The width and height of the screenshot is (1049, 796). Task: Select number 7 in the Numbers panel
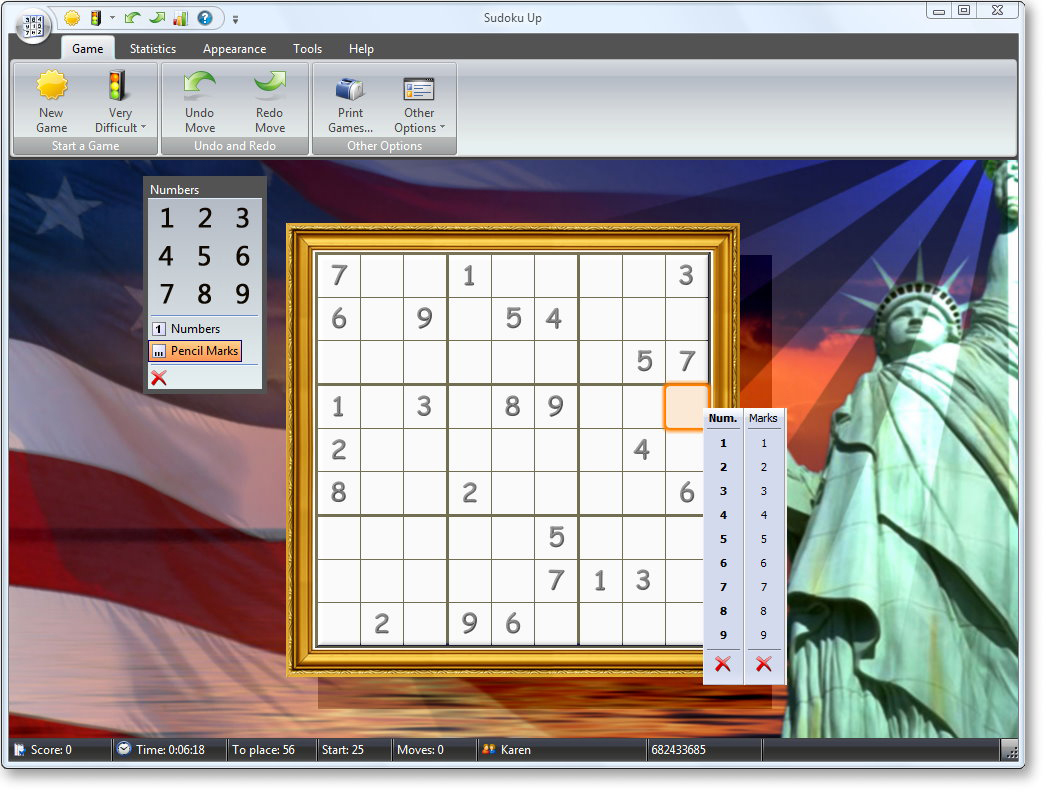[167, 294]
